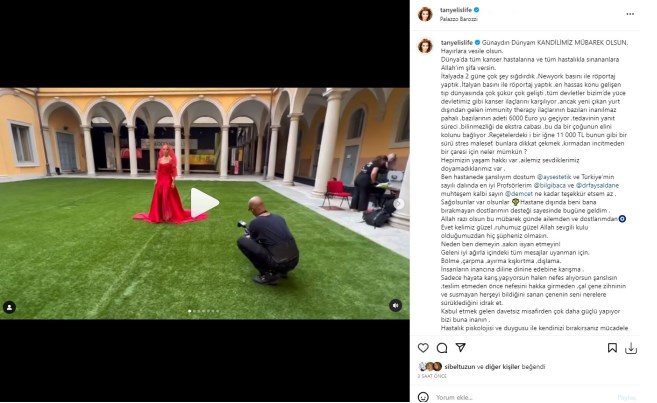Show tagged people with the person icon

click(x=9, y=307)
